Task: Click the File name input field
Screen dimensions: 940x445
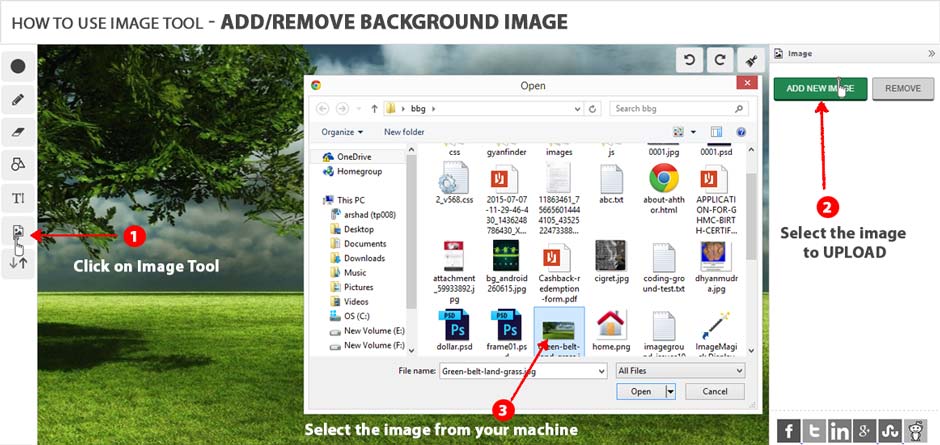Action: click(x=523, y=371)
